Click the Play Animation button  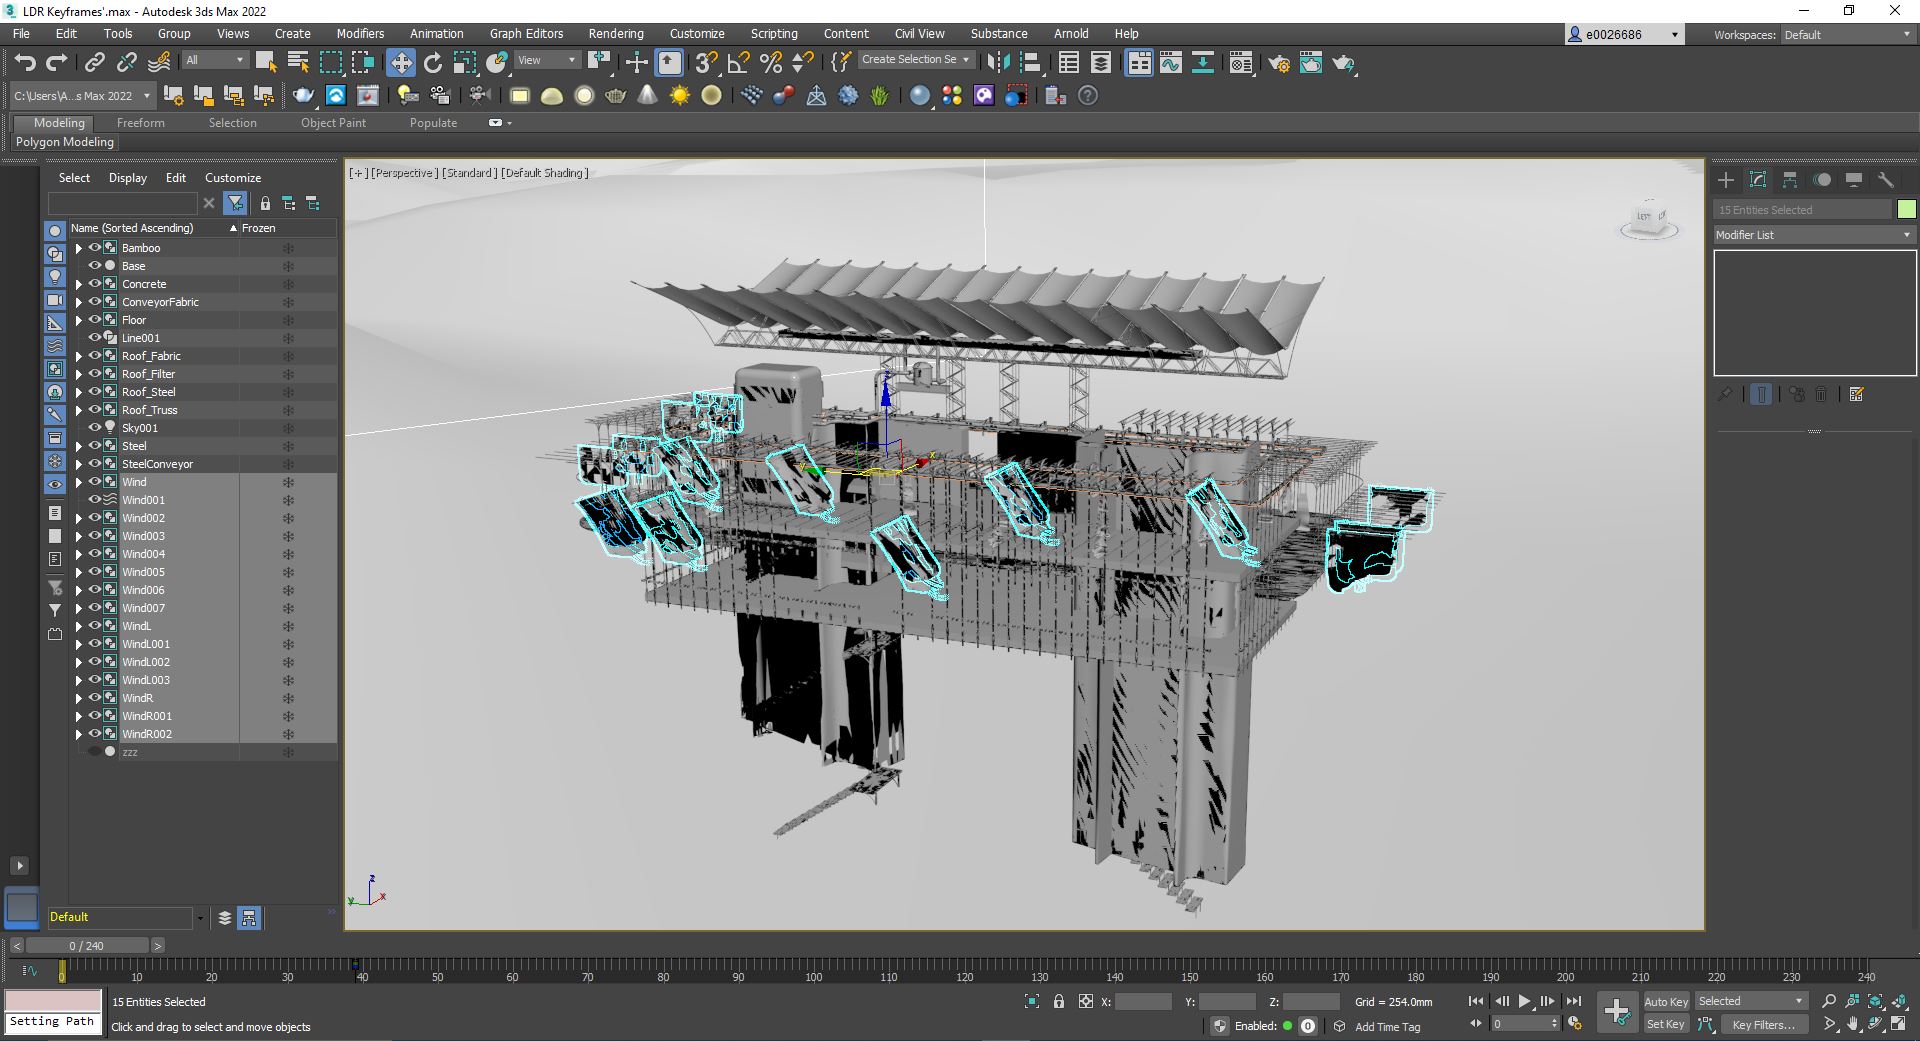[1524, 1001]
